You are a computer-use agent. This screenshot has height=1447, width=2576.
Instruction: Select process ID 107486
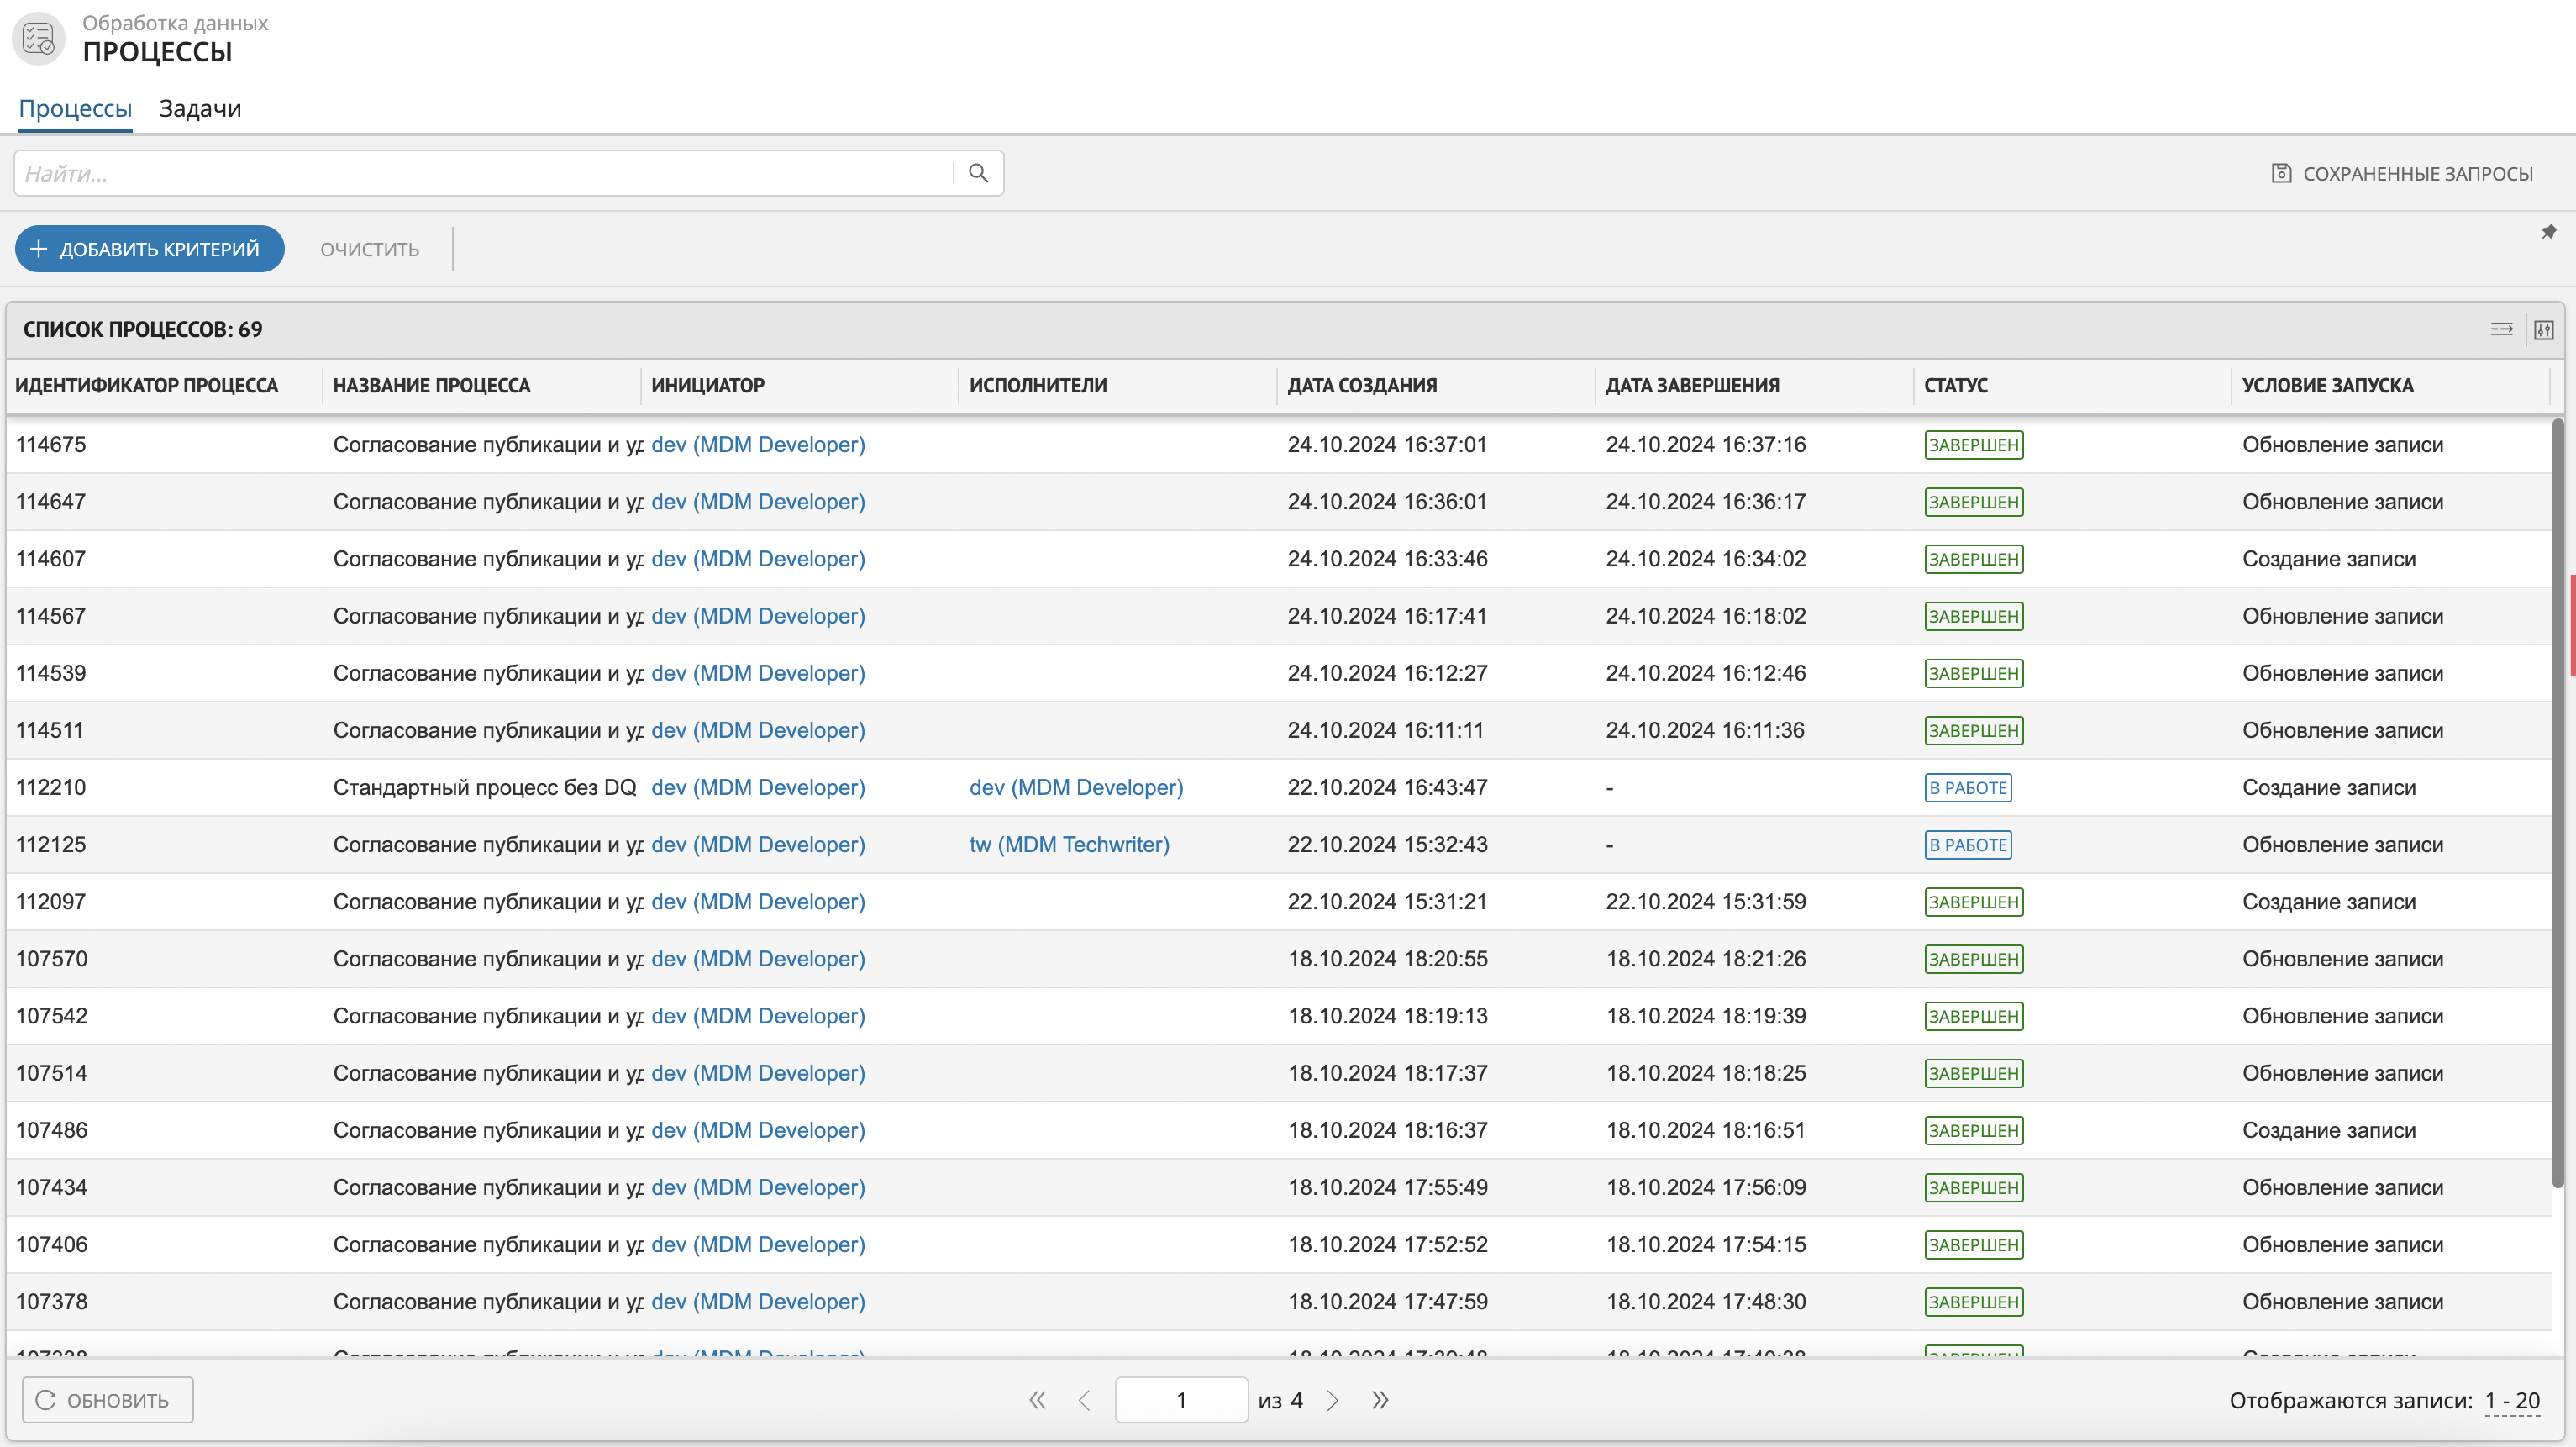click(52, 1130)
